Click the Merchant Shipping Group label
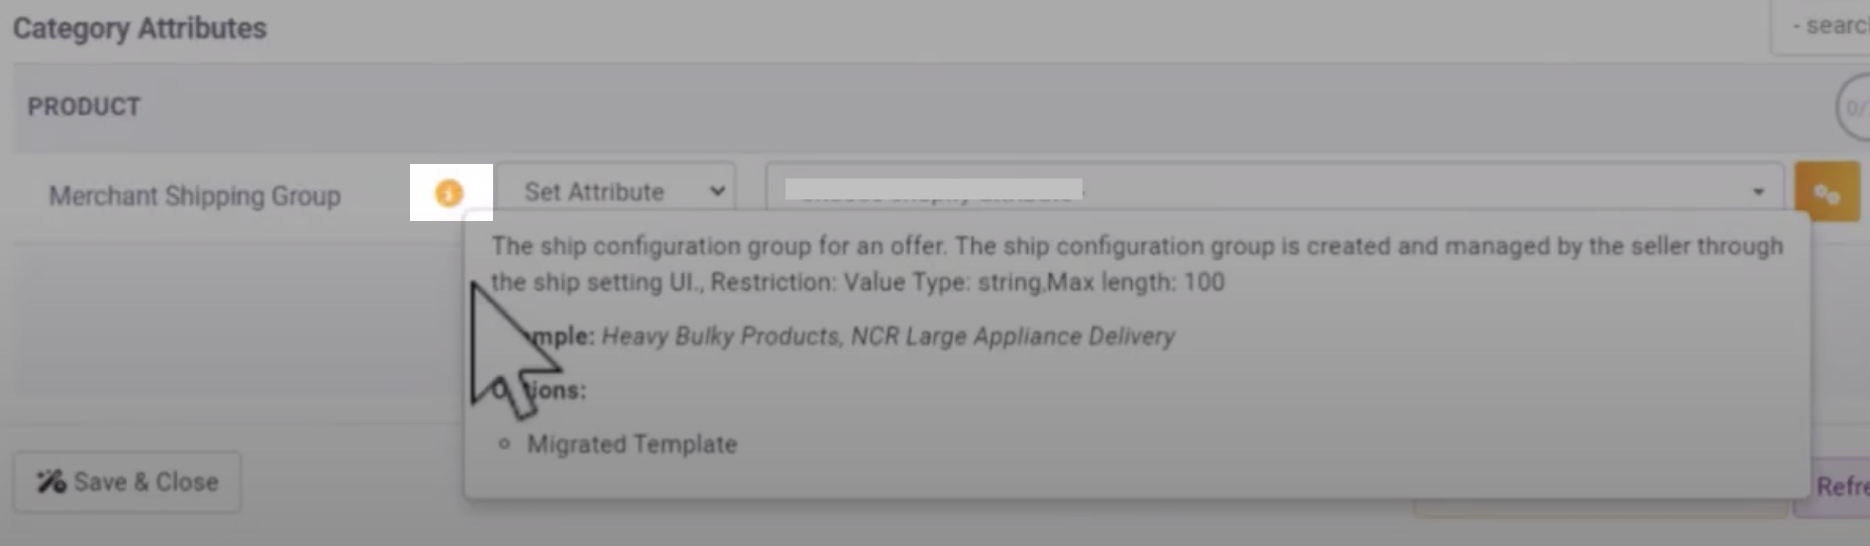The height and width of the screenshot is (546, 1870). 195,196
